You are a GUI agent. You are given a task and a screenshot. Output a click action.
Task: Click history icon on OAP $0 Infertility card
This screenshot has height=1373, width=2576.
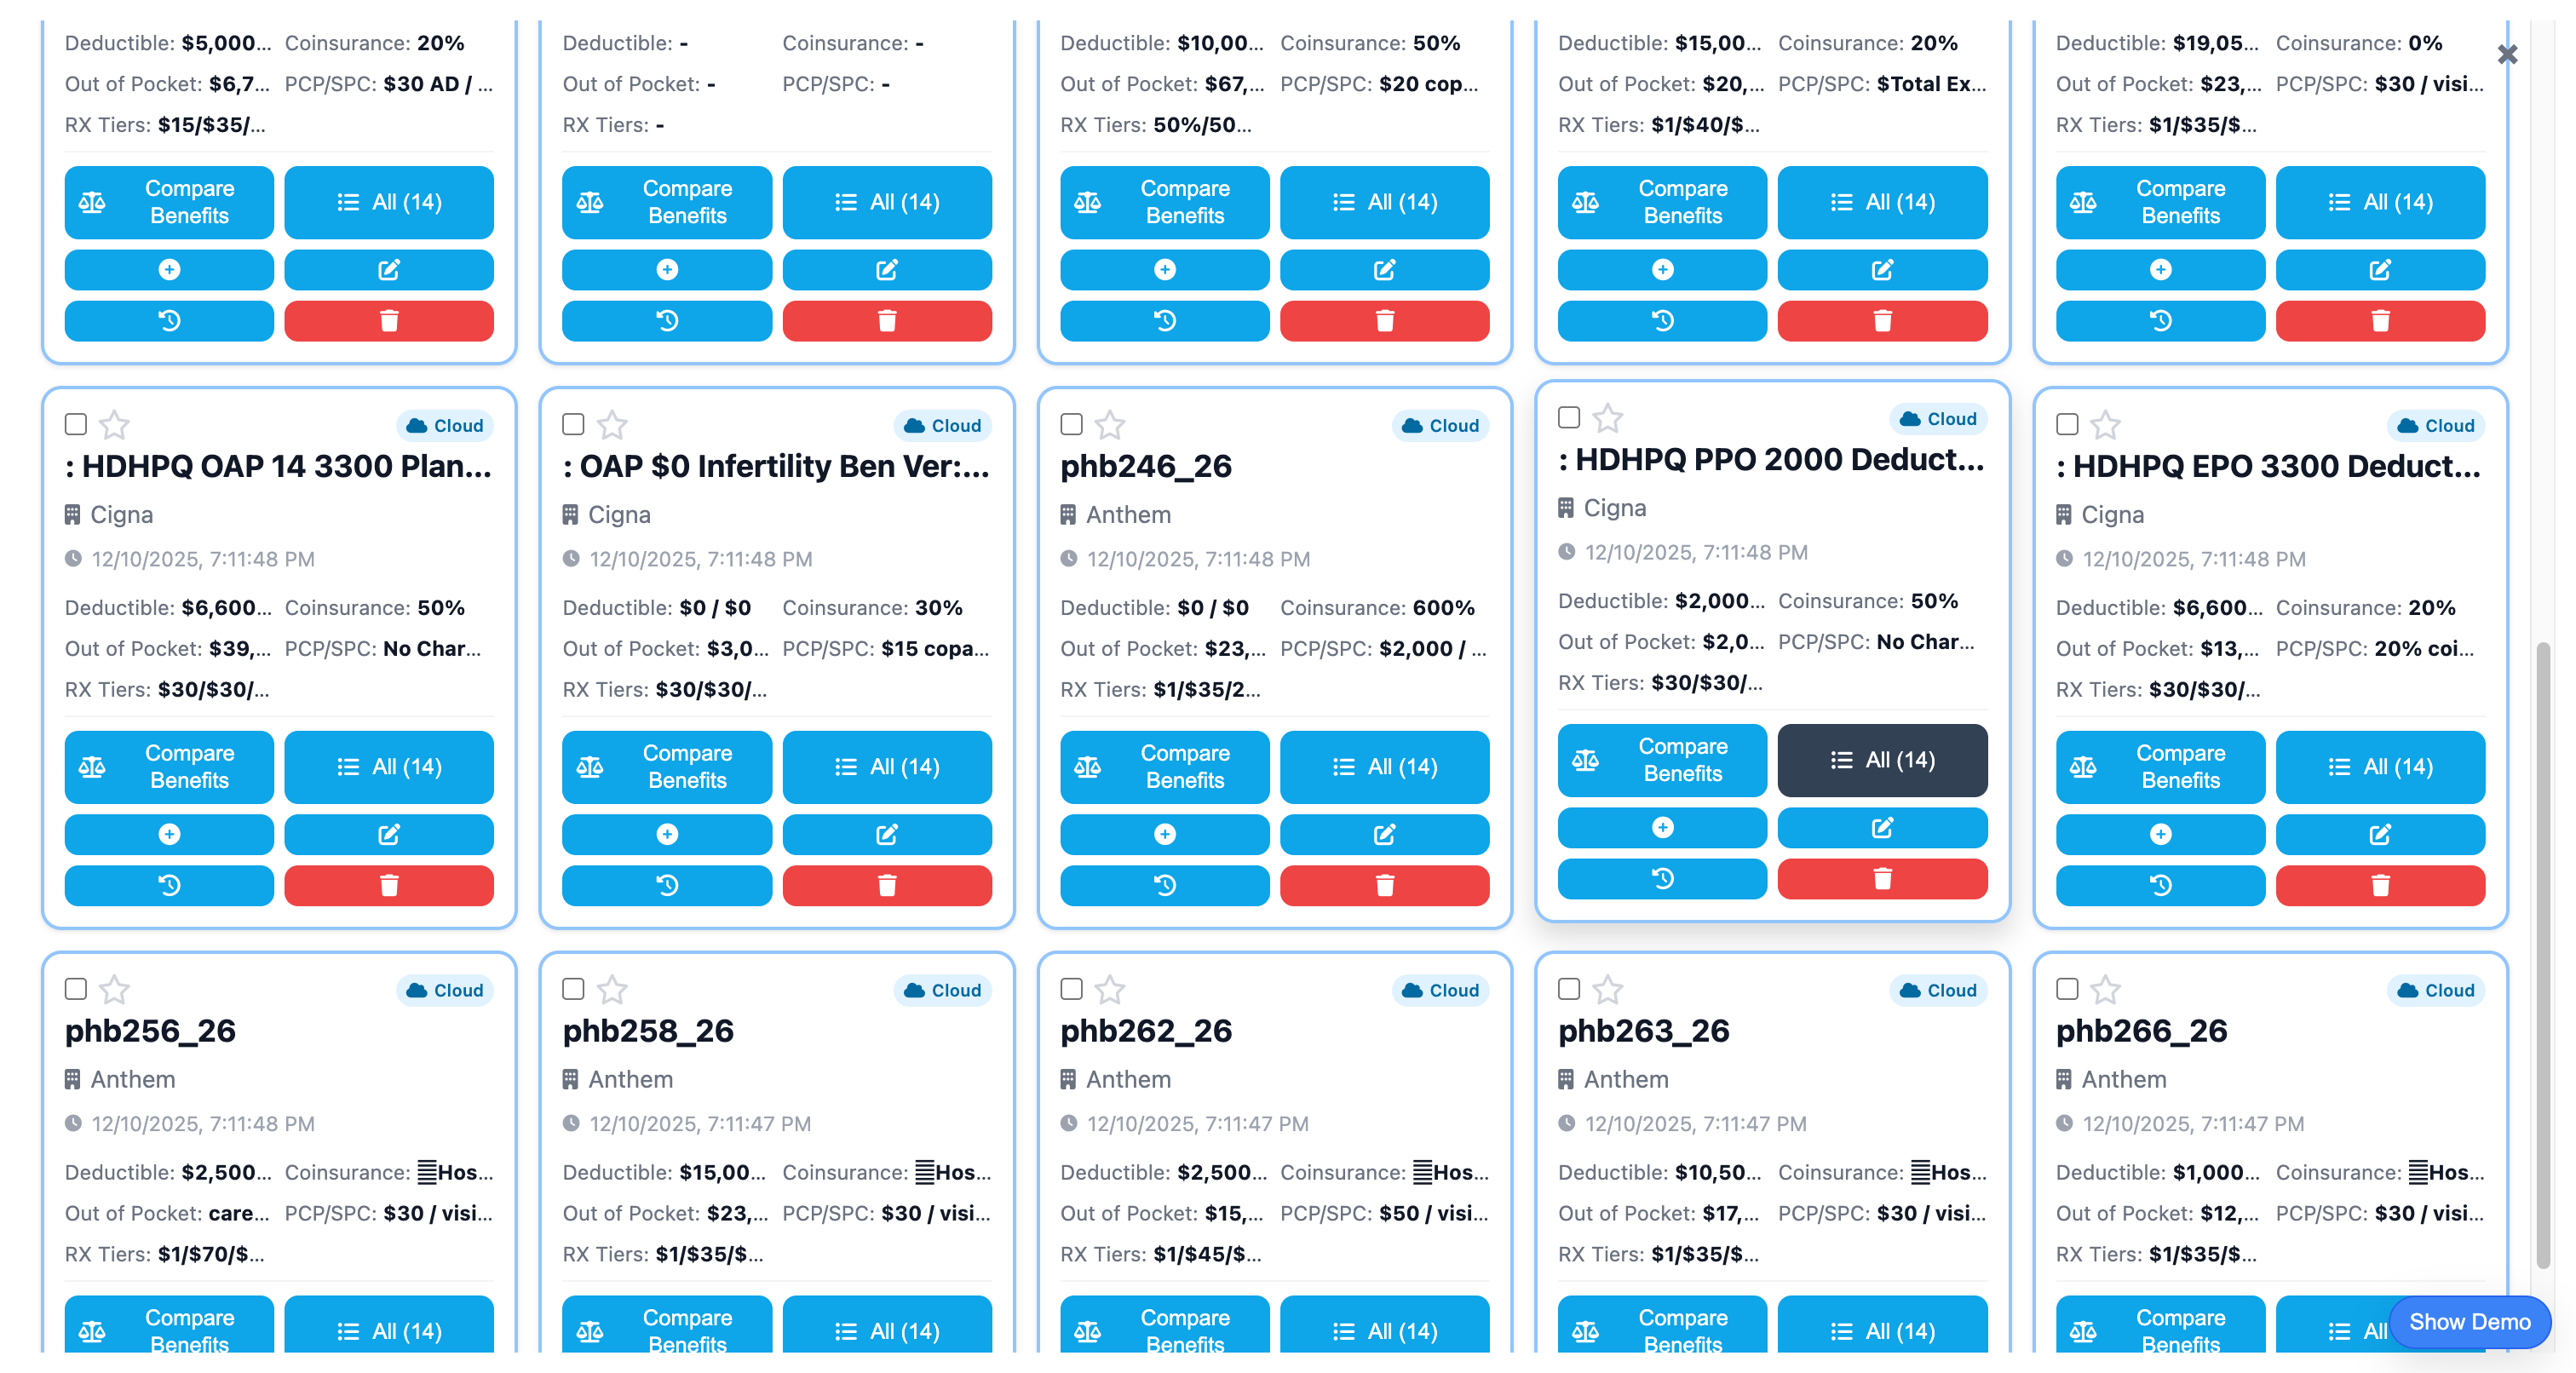(x=666, y=885)
